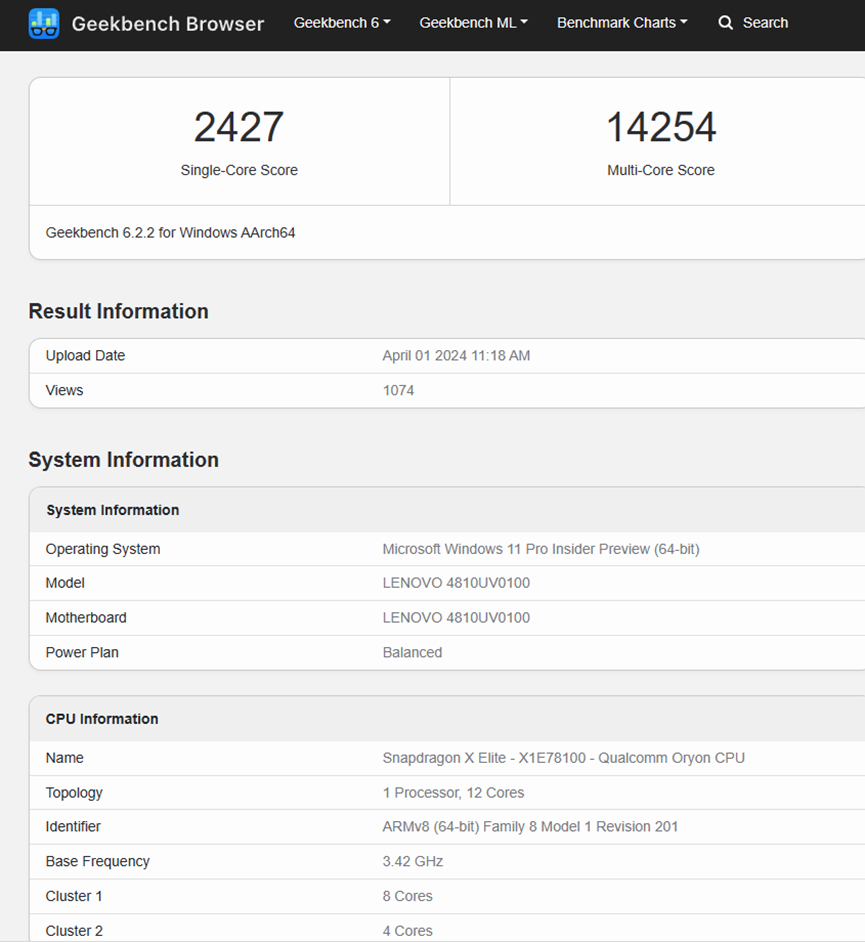Select Geekbench 6.2.2 for Windows AArch64 text
Viewport: 865px width, 942px height.
point(171,232)
